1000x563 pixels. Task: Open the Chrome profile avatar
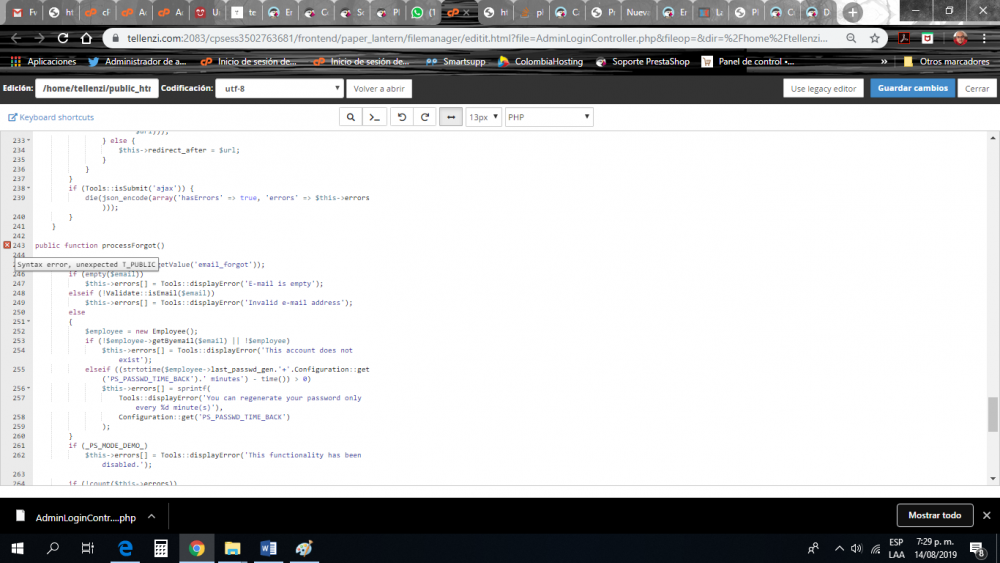click(x=960, y=38)
